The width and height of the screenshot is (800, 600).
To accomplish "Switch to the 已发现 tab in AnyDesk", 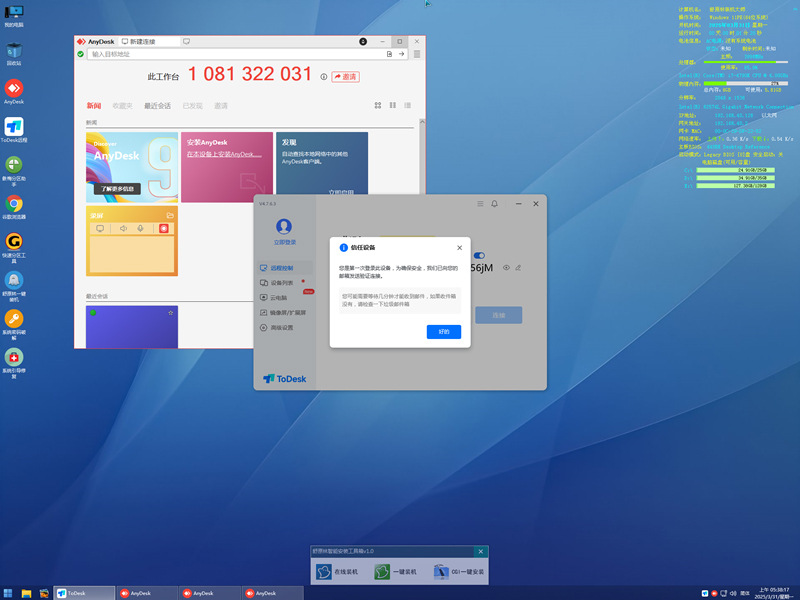I will click(193, 106).
